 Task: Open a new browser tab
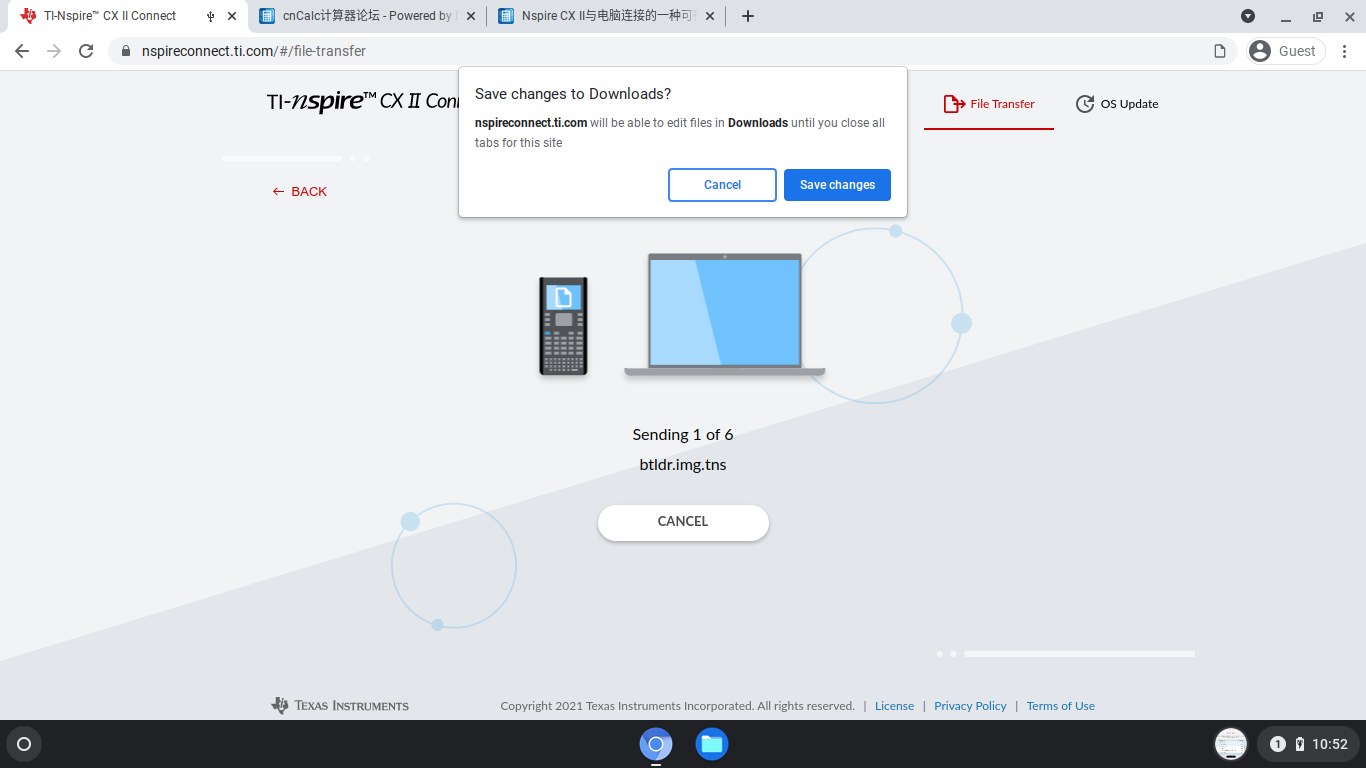tap(748, 16)
